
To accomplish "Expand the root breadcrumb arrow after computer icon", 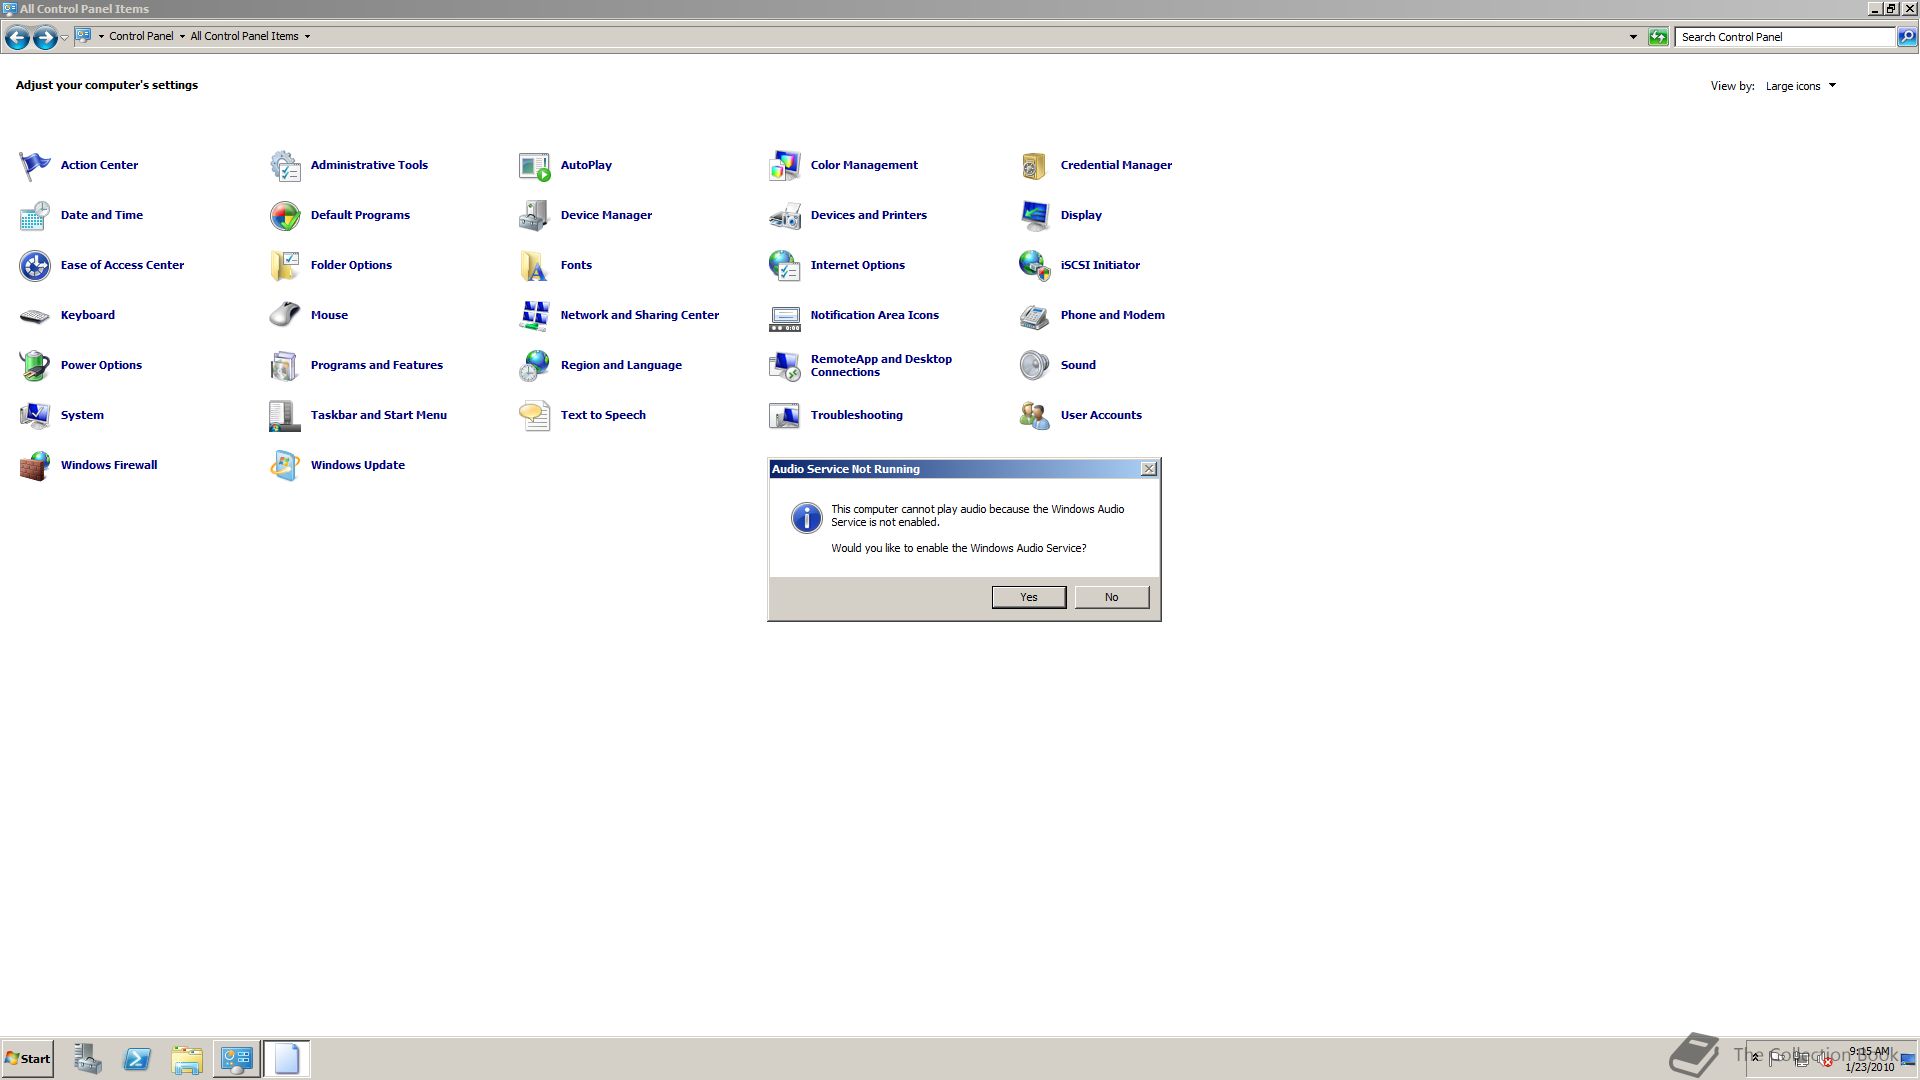I will point(101,36).
